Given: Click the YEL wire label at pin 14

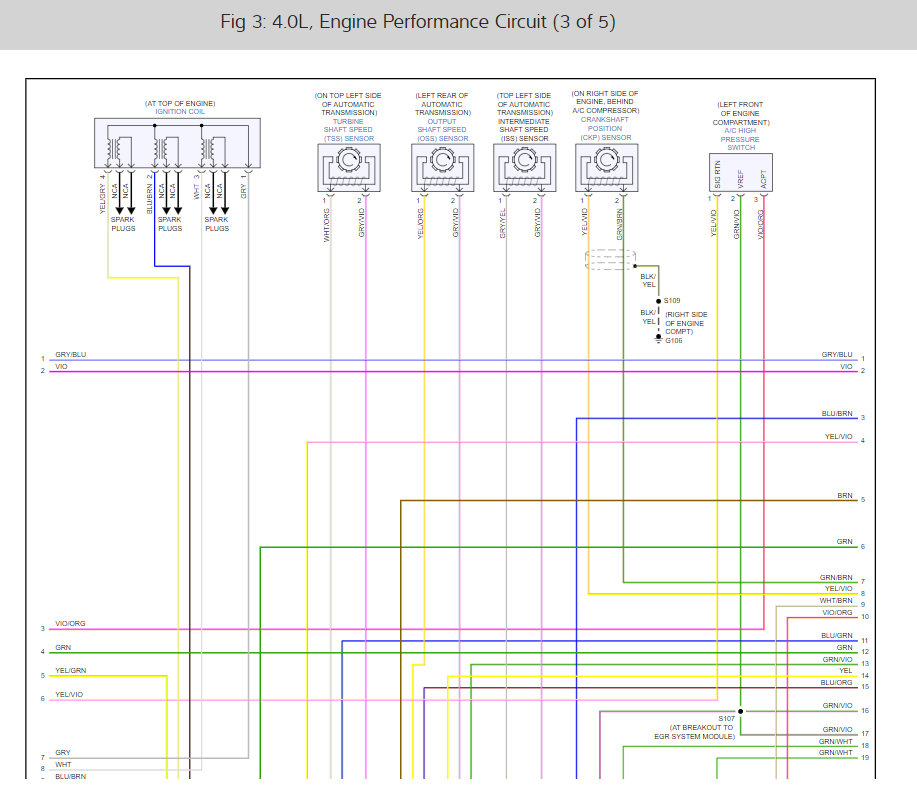Looking at the screenshot, I should coord(846,671).
